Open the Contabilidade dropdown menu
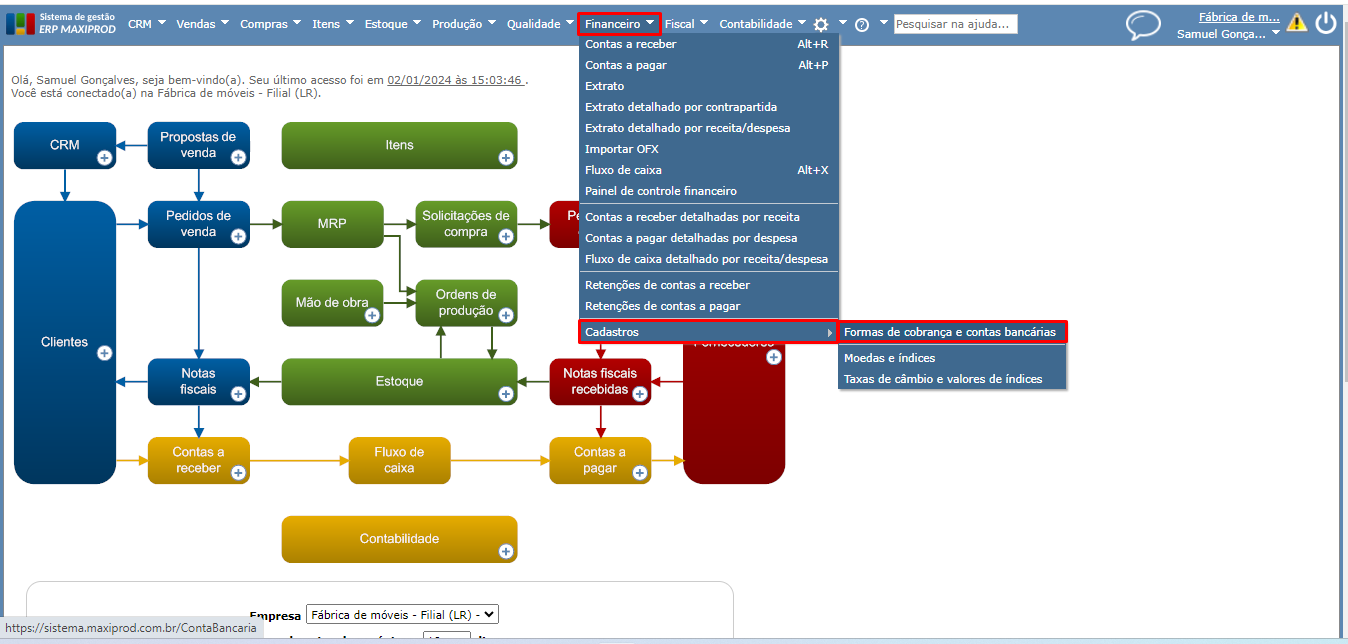 coord(762,23)
